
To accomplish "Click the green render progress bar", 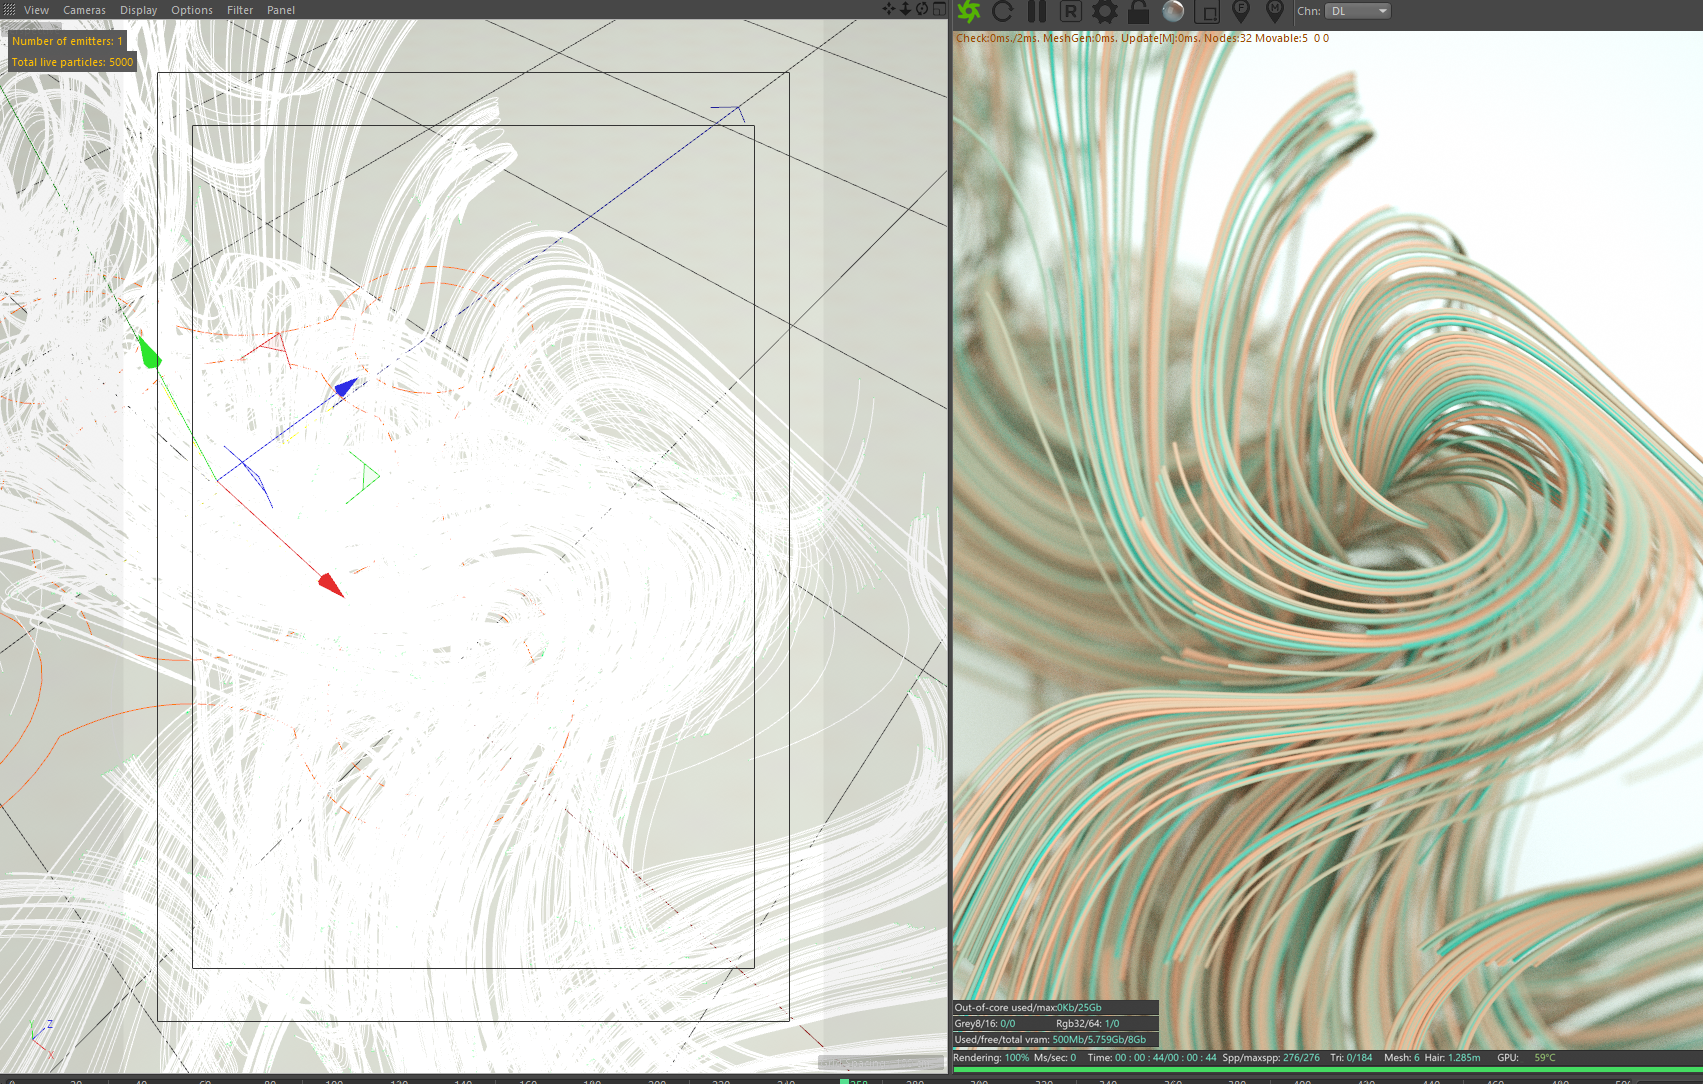I will [1328, 1069].
